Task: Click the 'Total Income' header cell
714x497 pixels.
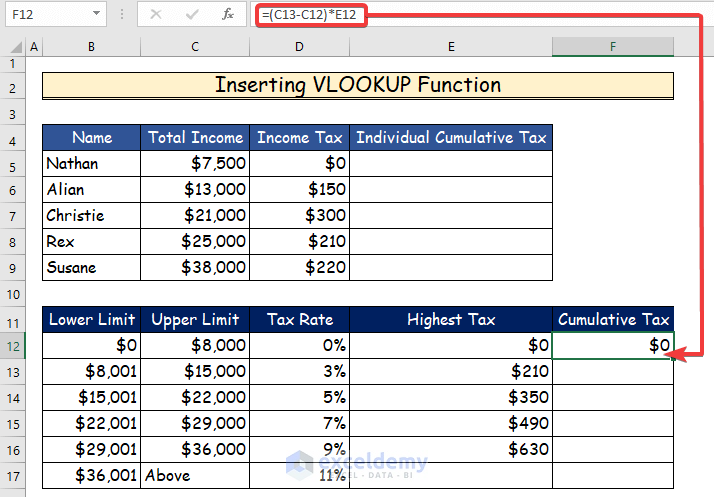Action: coord(195,138)
